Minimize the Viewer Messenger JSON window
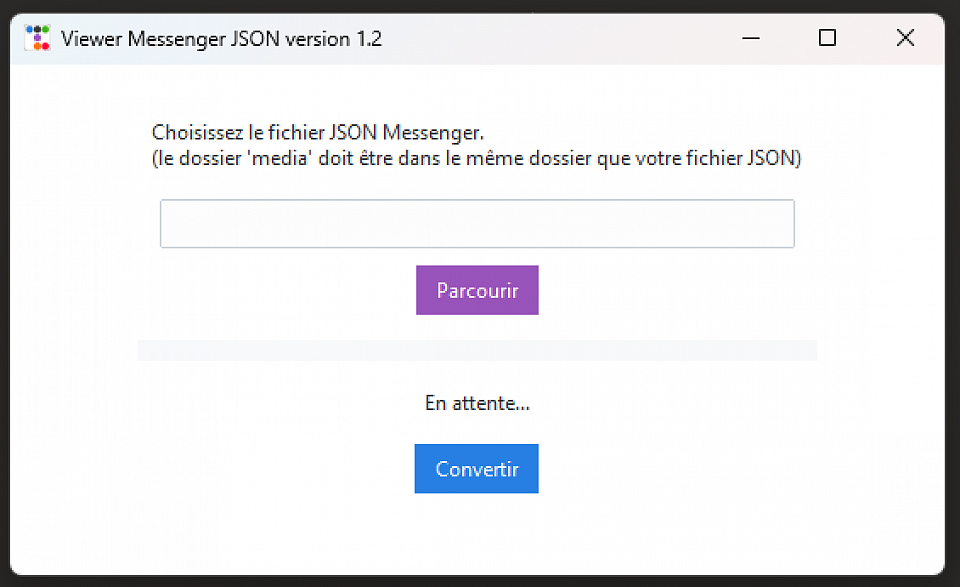 [x=751, y=38]
